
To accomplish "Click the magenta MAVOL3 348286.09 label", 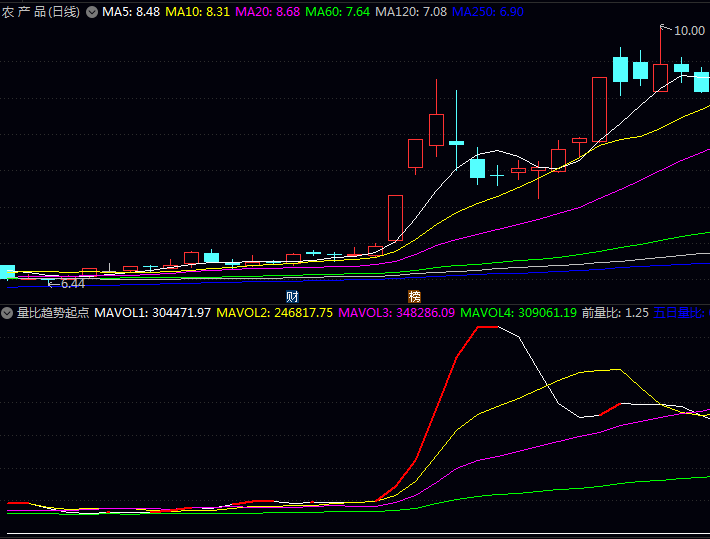I will [x=397, y=313].
